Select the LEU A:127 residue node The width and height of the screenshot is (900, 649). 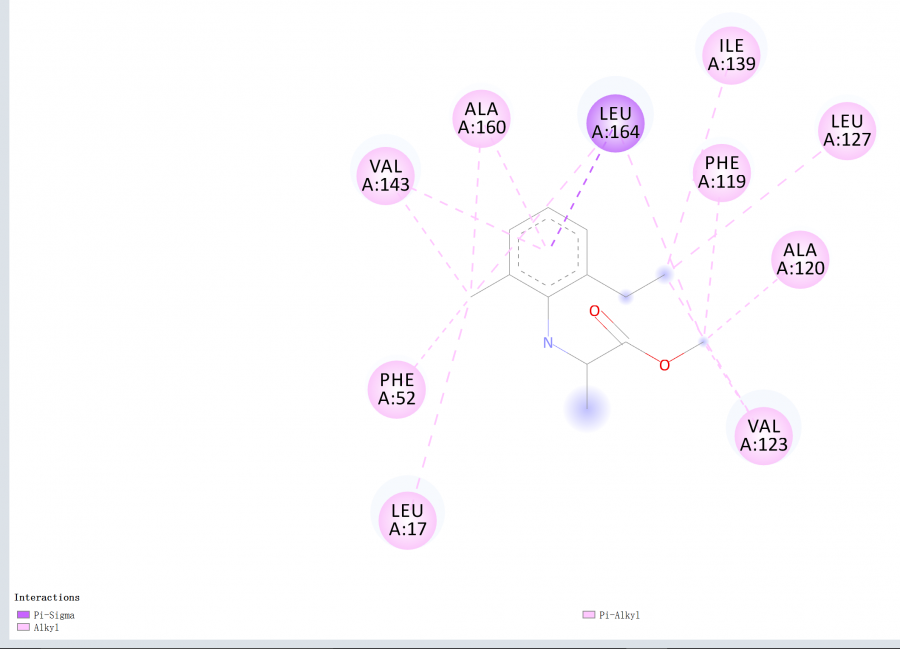pos(847,131)
